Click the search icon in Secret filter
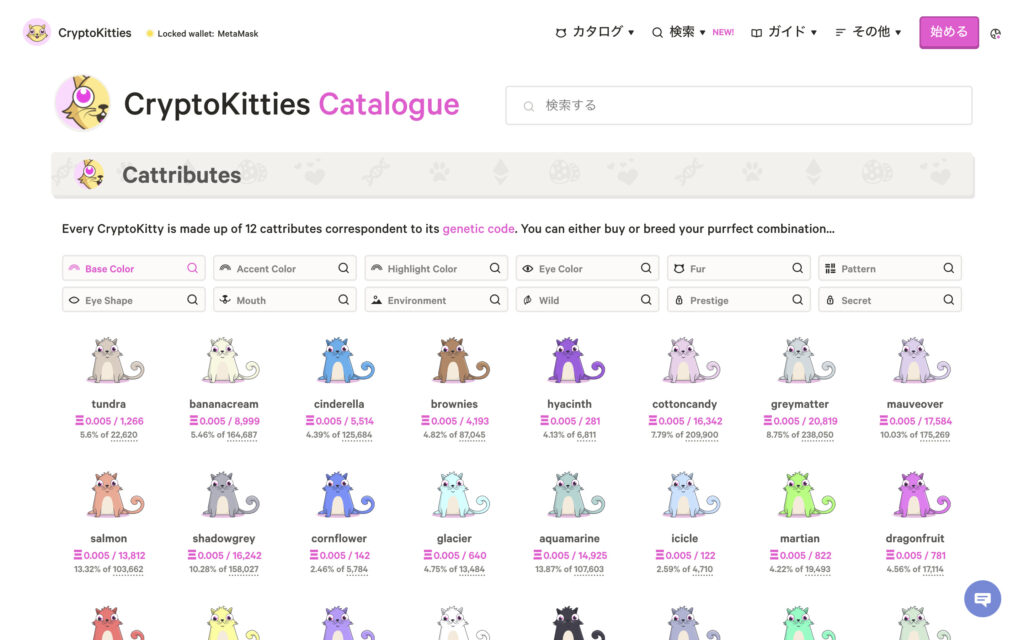1024x640 pixels. point(948,300)
